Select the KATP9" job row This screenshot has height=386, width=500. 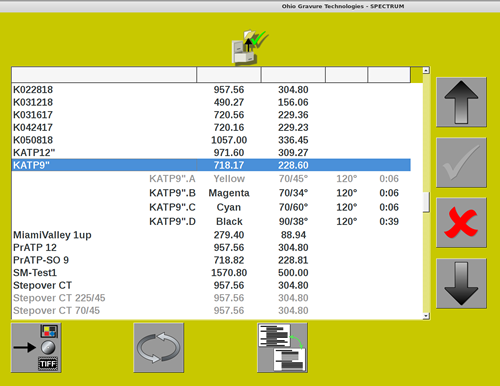pos(211,165)
